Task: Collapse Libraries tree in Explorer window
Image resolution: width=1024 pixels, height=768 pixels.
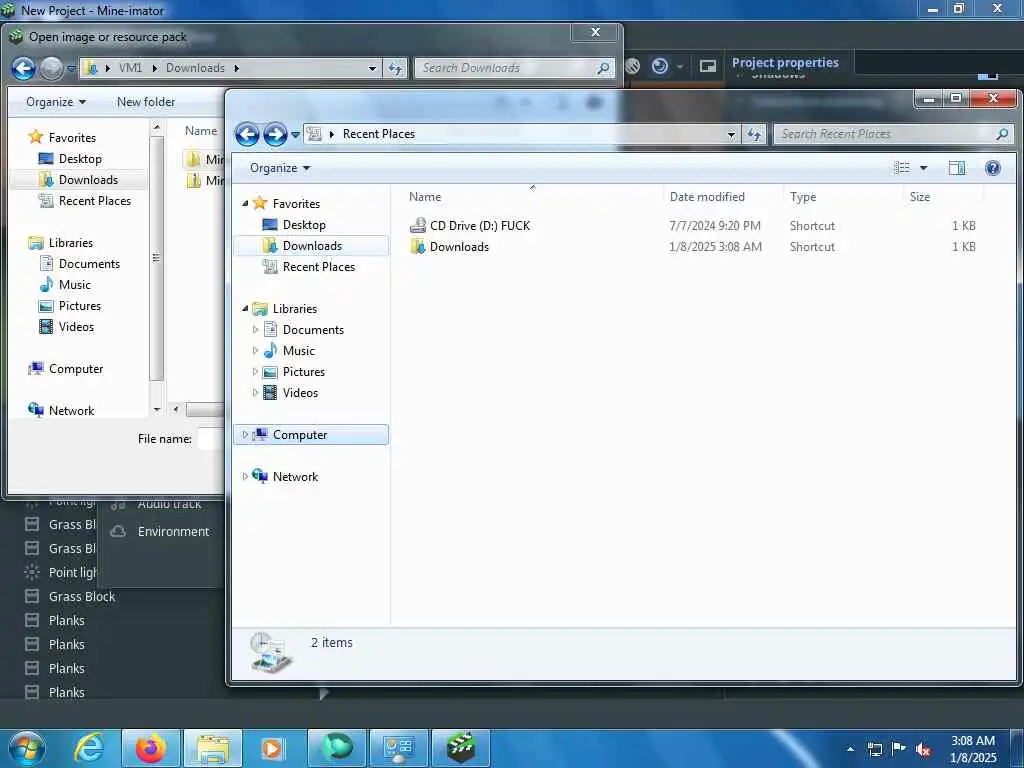Action: point(245,309)
